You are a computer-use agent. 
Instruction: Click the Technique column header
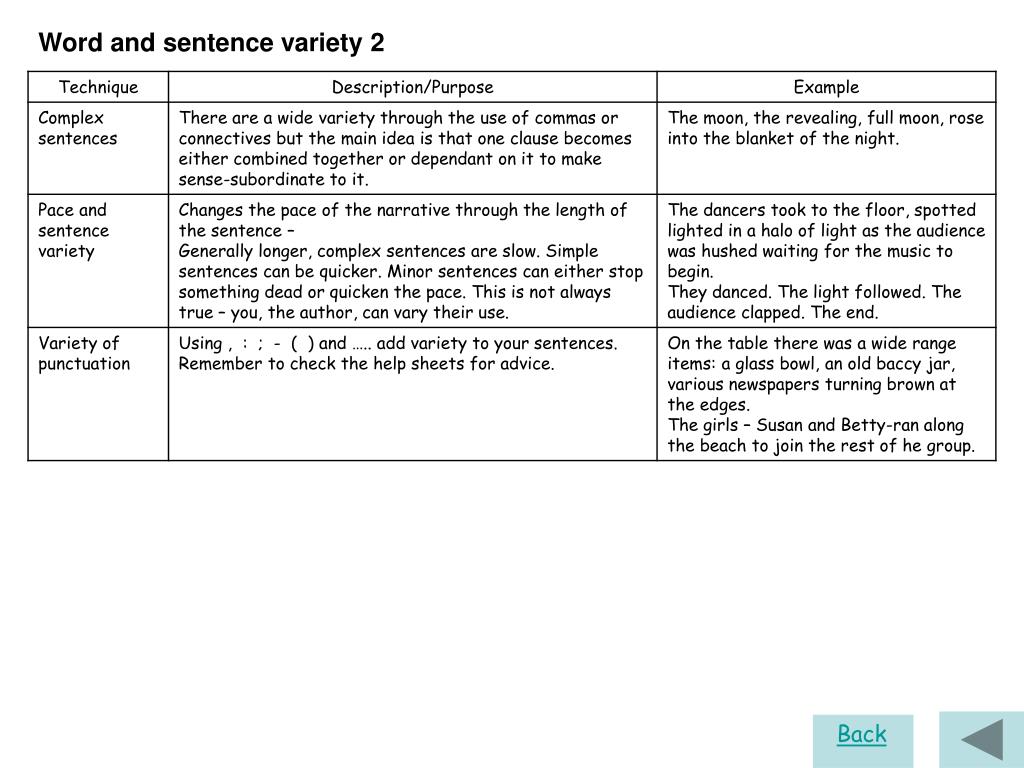98,87
